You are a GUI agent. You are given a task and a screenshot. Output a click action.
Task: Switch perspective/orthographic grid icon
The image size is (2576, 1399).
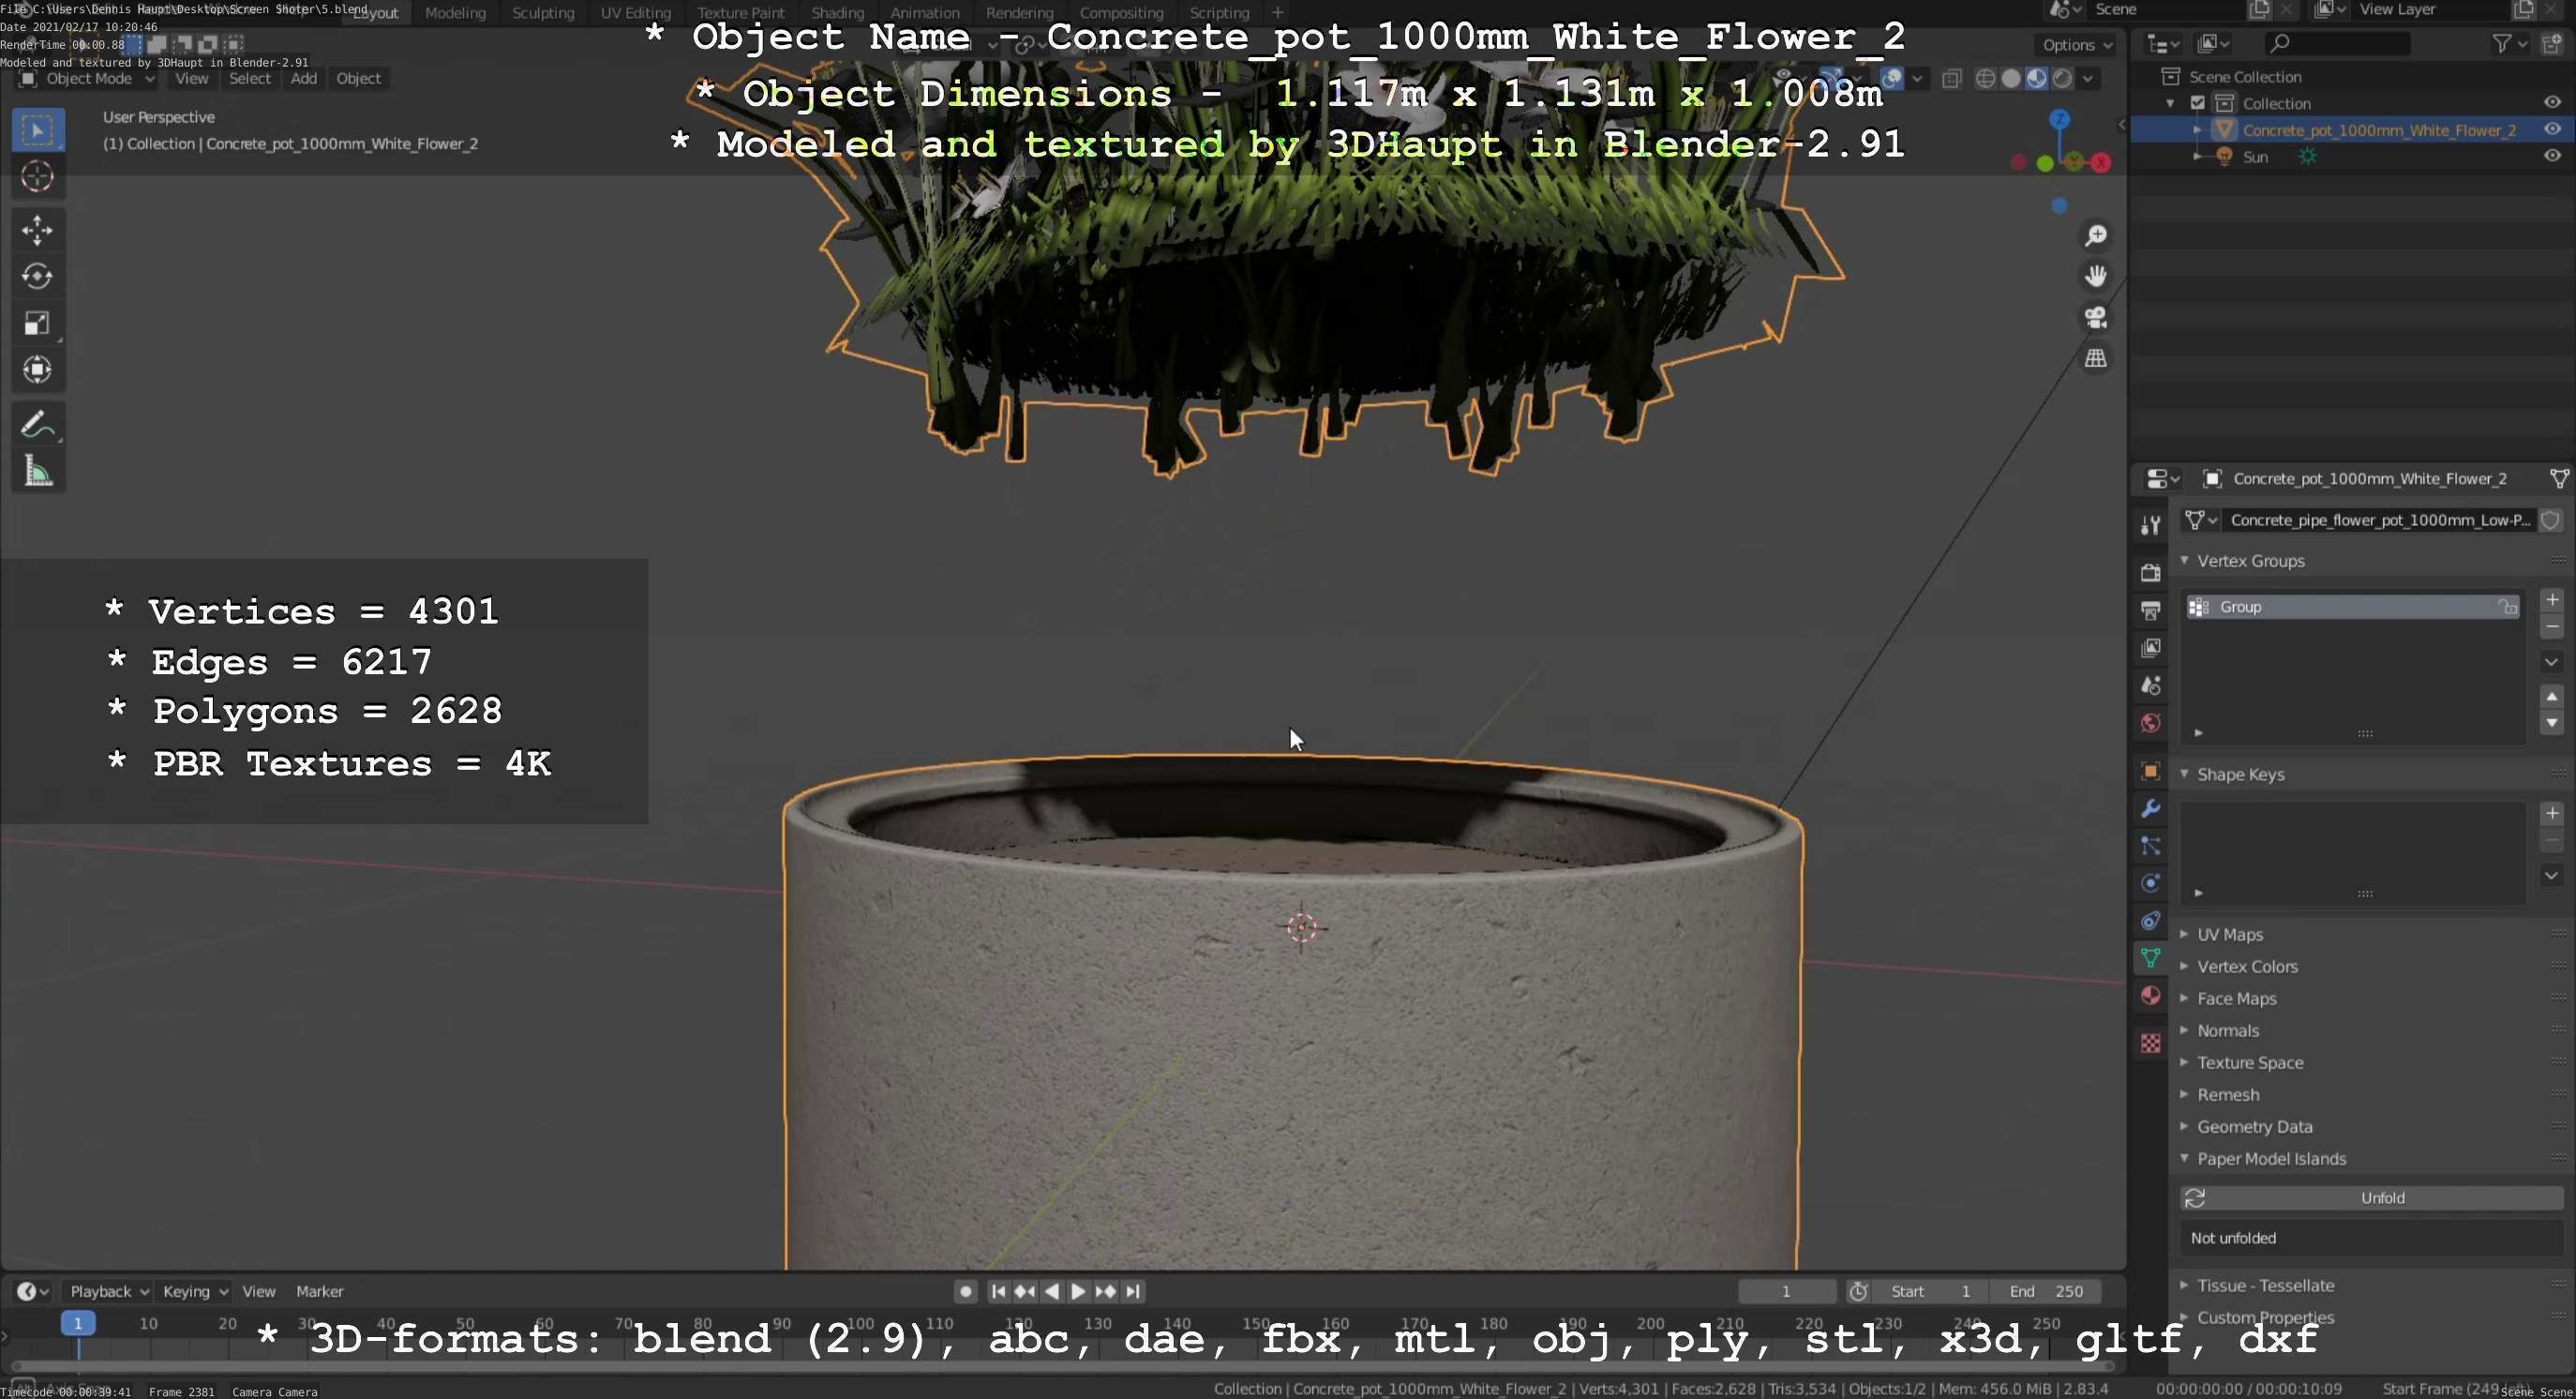pos(2096,358)
